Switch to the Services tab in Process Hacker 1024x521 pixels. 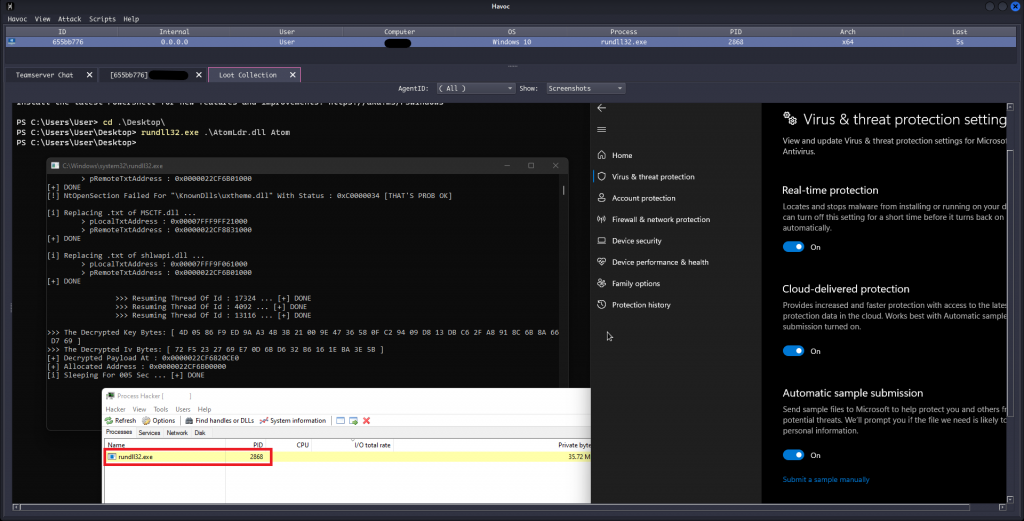click(149, 432)
